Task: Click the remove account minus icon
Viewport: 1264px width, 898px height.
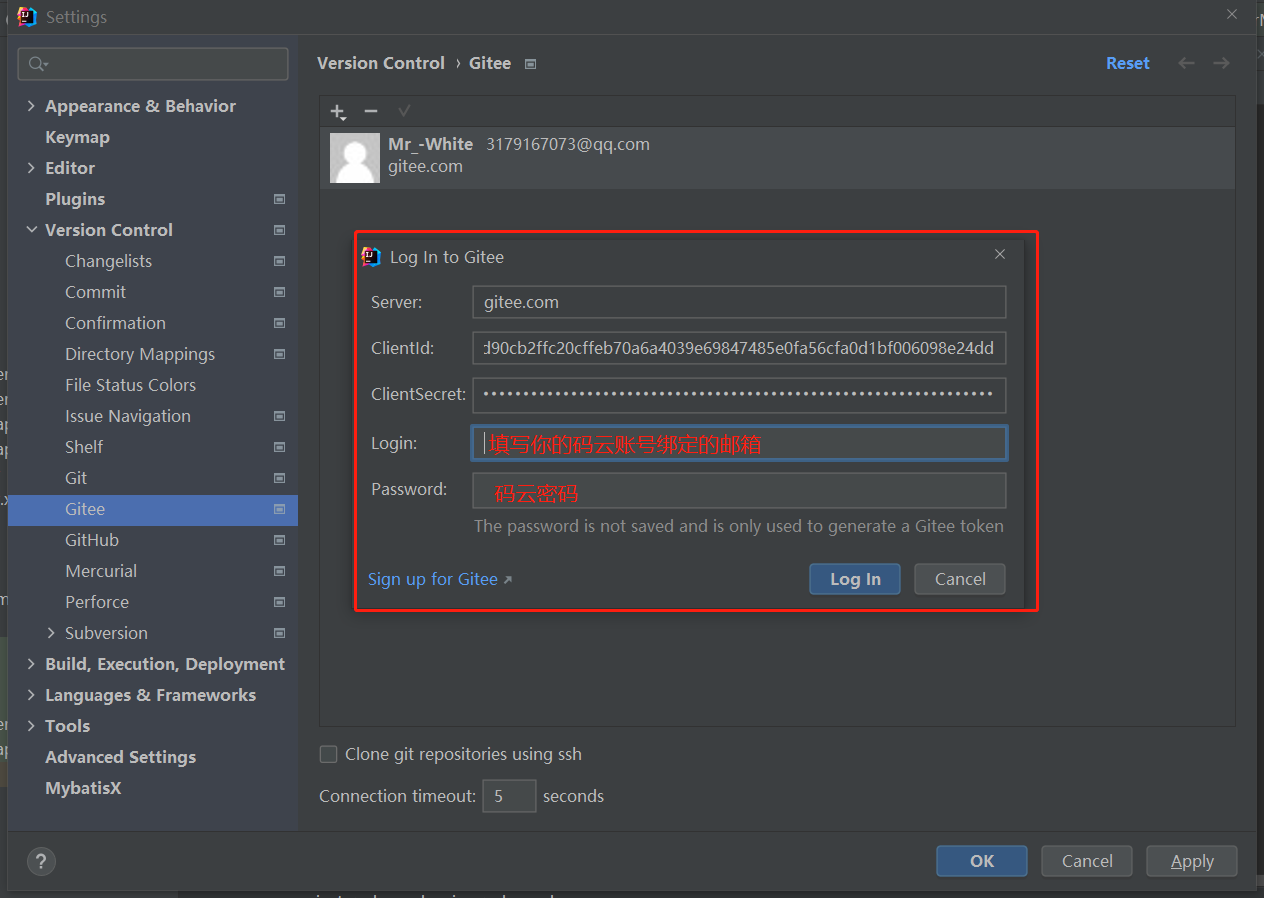Action: [371, 111]
